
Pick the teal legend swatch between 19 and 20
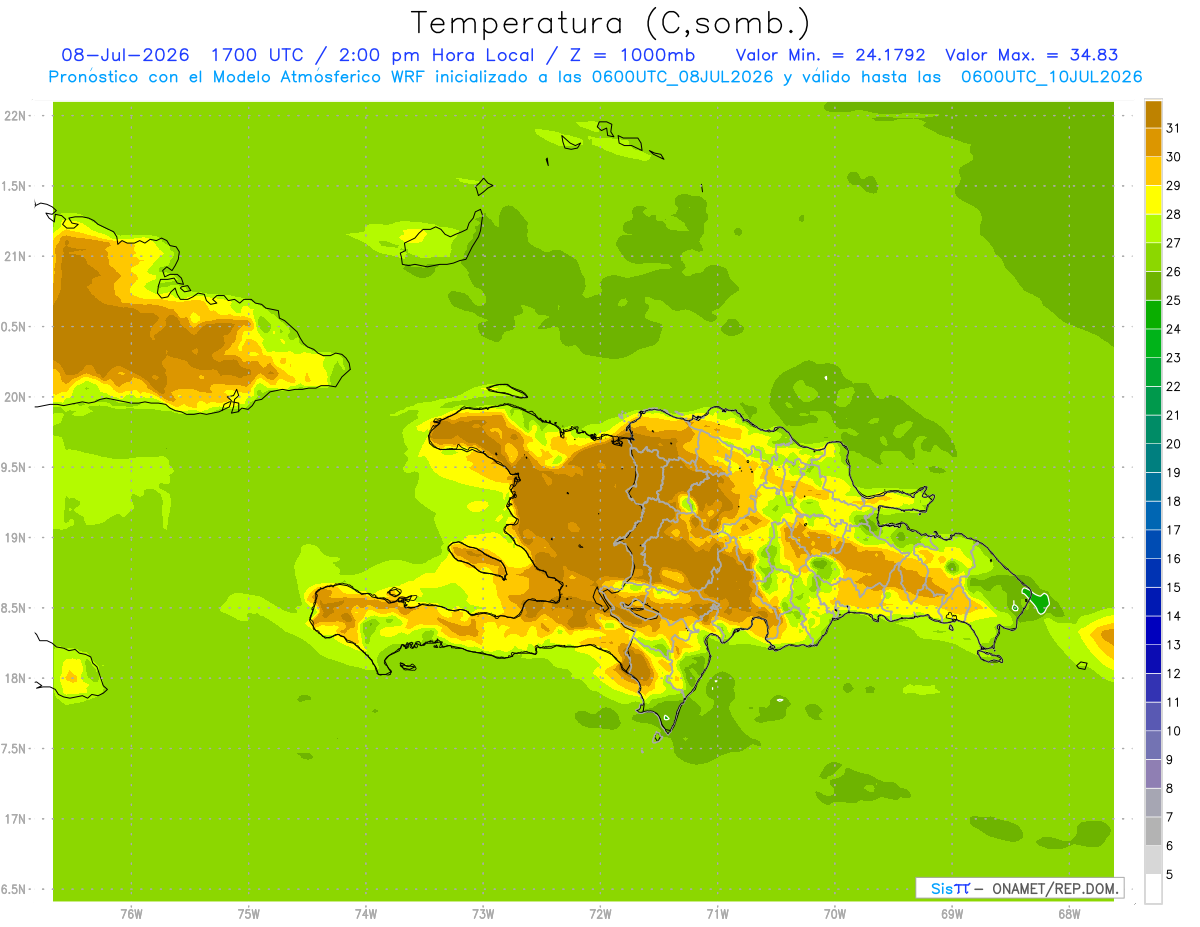pos(1153,457)
